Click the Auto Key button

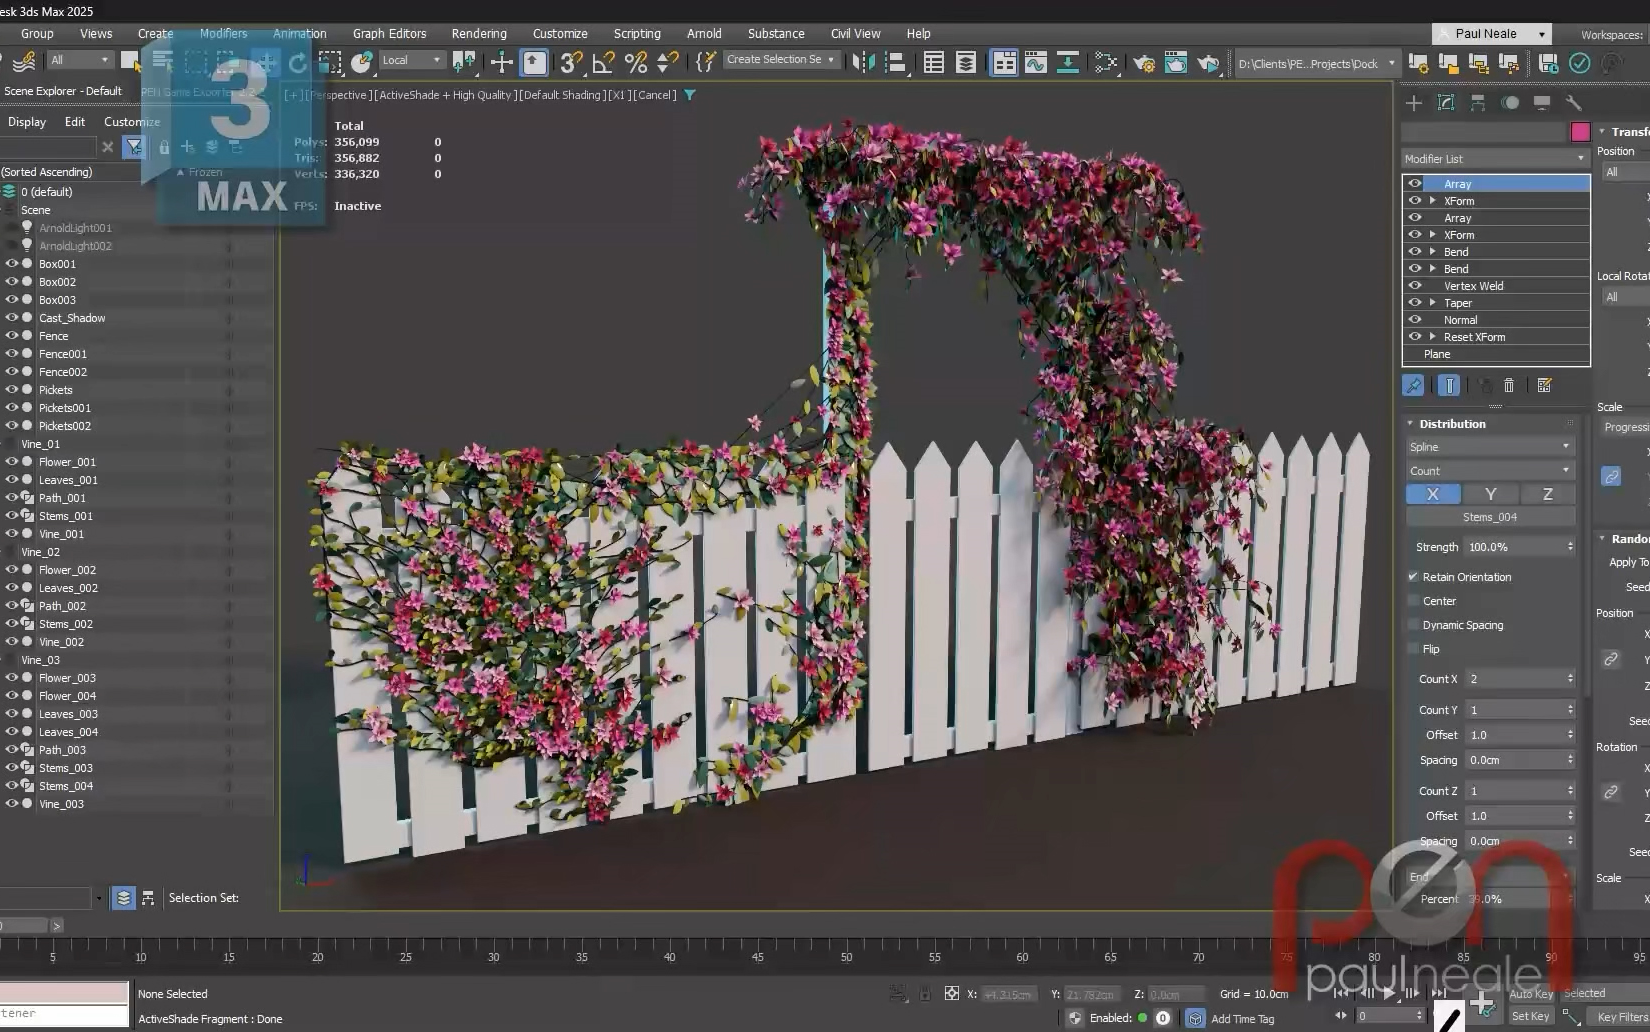pos(1531,993)
